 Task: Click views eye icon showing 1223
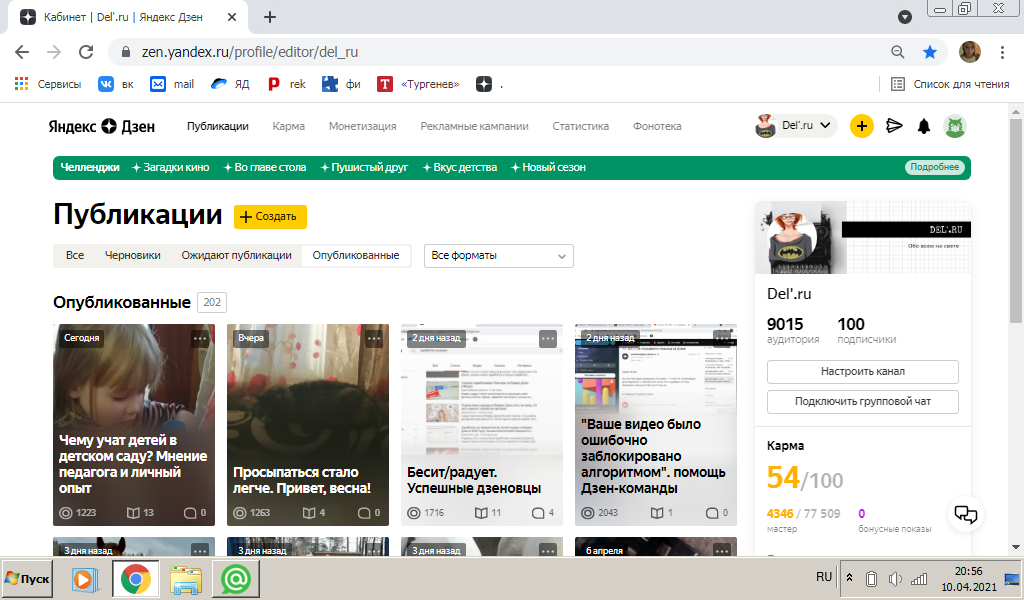(x=66, y=513)
